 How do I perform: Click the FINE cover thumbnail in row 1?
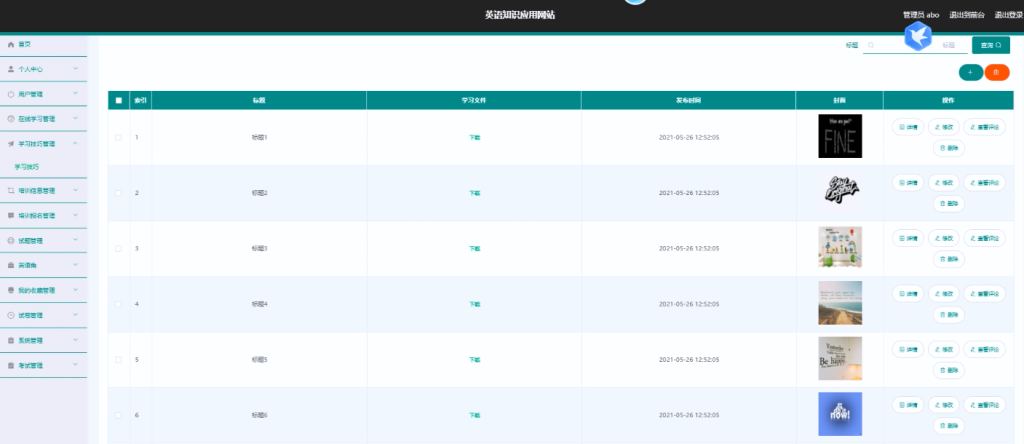[x=840, y=136]
